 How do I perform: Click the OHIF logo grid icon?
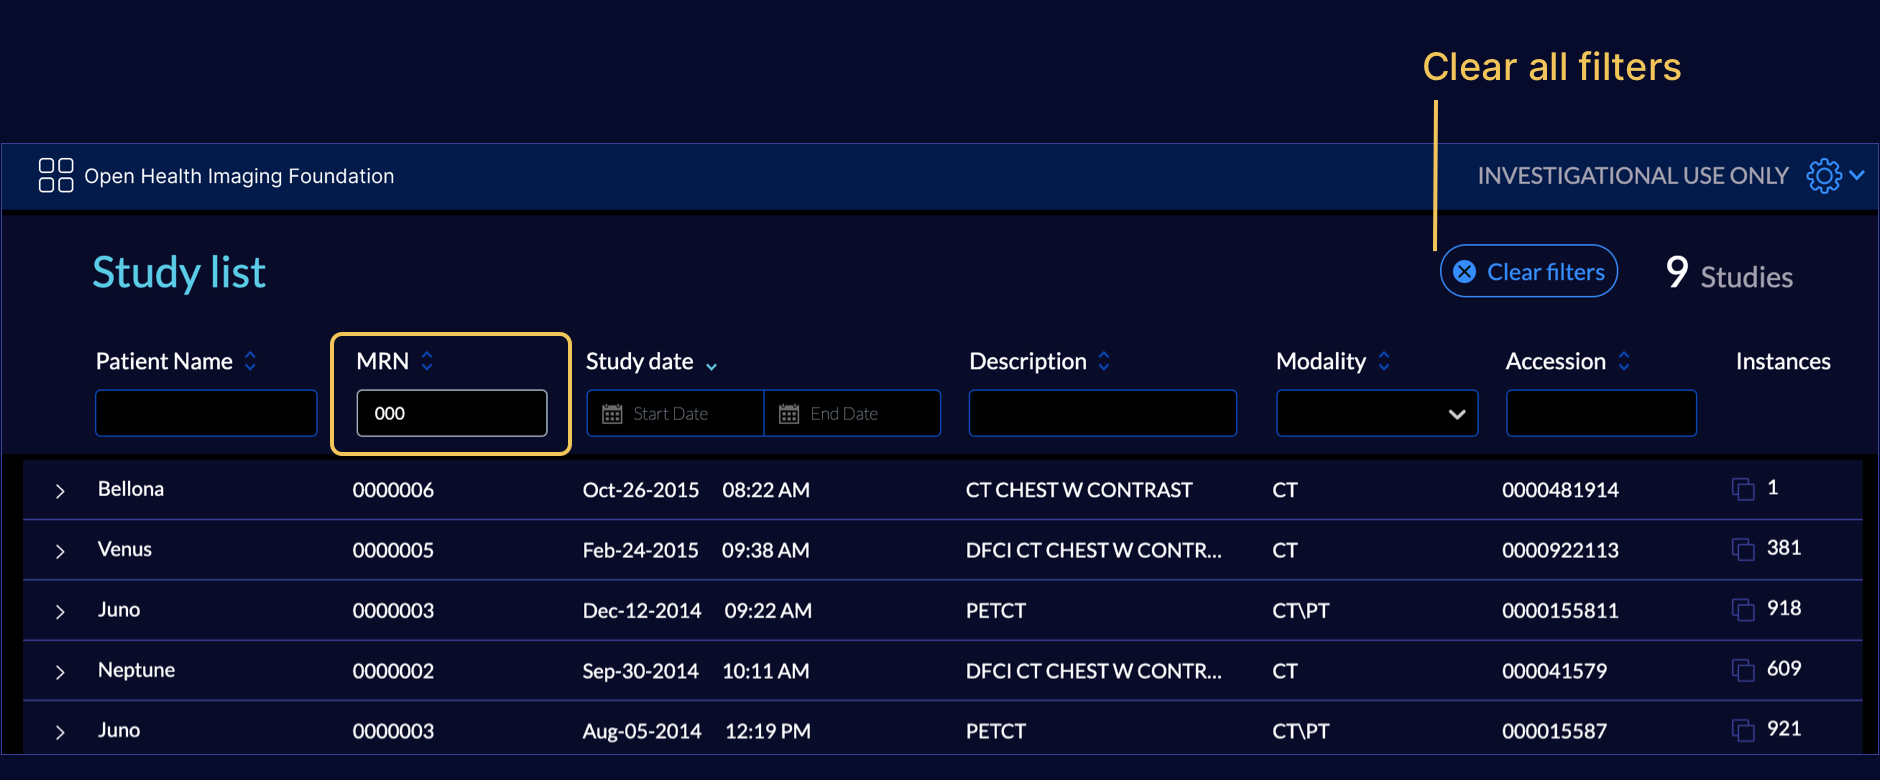55,175
